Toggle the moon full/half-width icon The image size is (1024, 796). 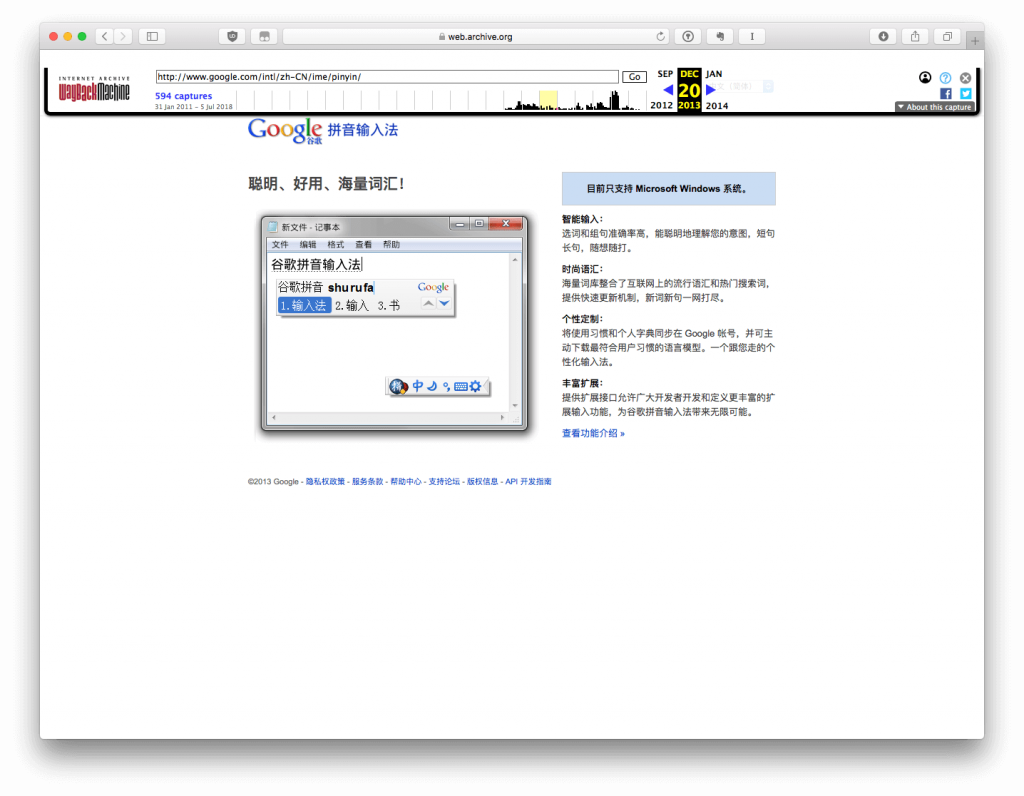[431, 387]
